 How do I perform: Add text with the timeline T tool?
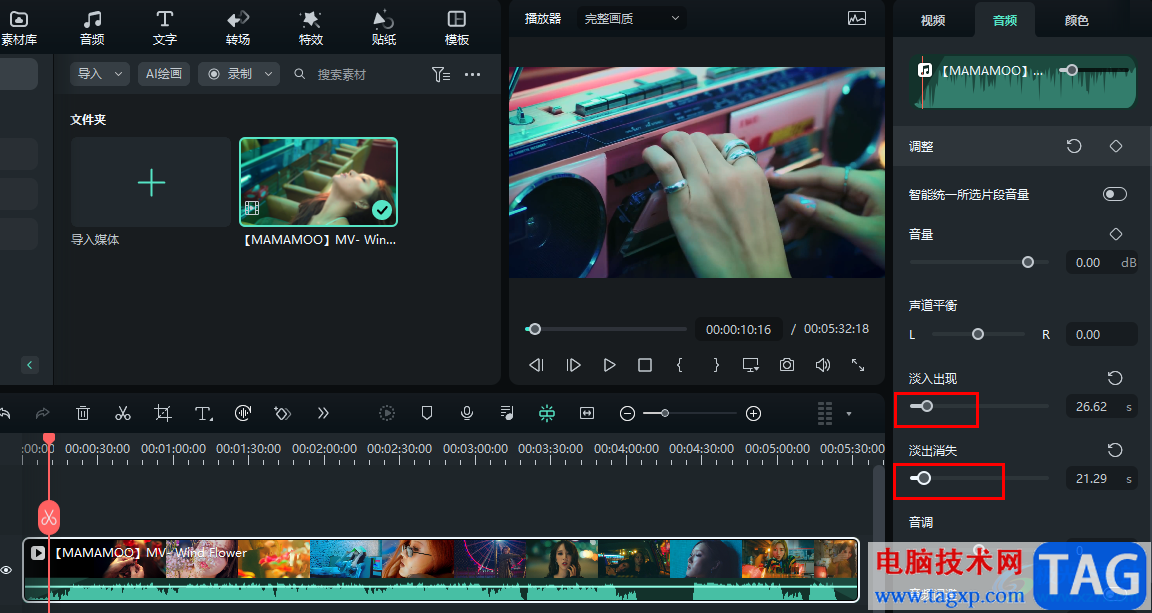tap(204, 413)
